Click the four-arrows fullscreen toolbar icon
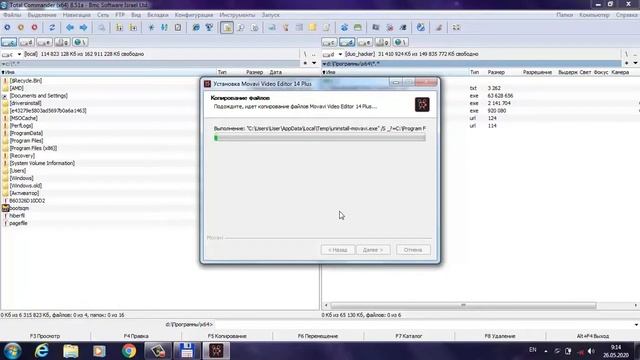 point(456,27)
